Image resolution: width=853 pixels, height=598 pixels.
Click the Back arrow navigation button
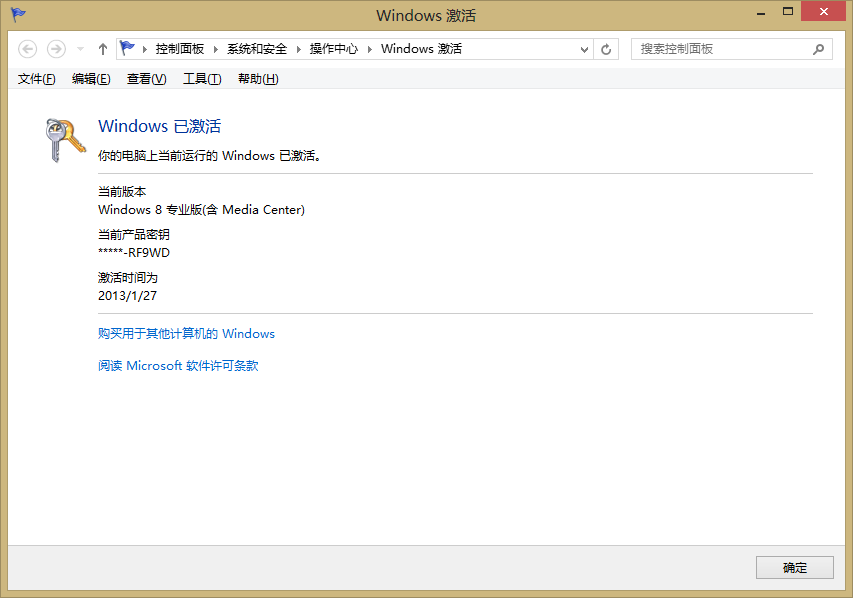coord(28,49)
